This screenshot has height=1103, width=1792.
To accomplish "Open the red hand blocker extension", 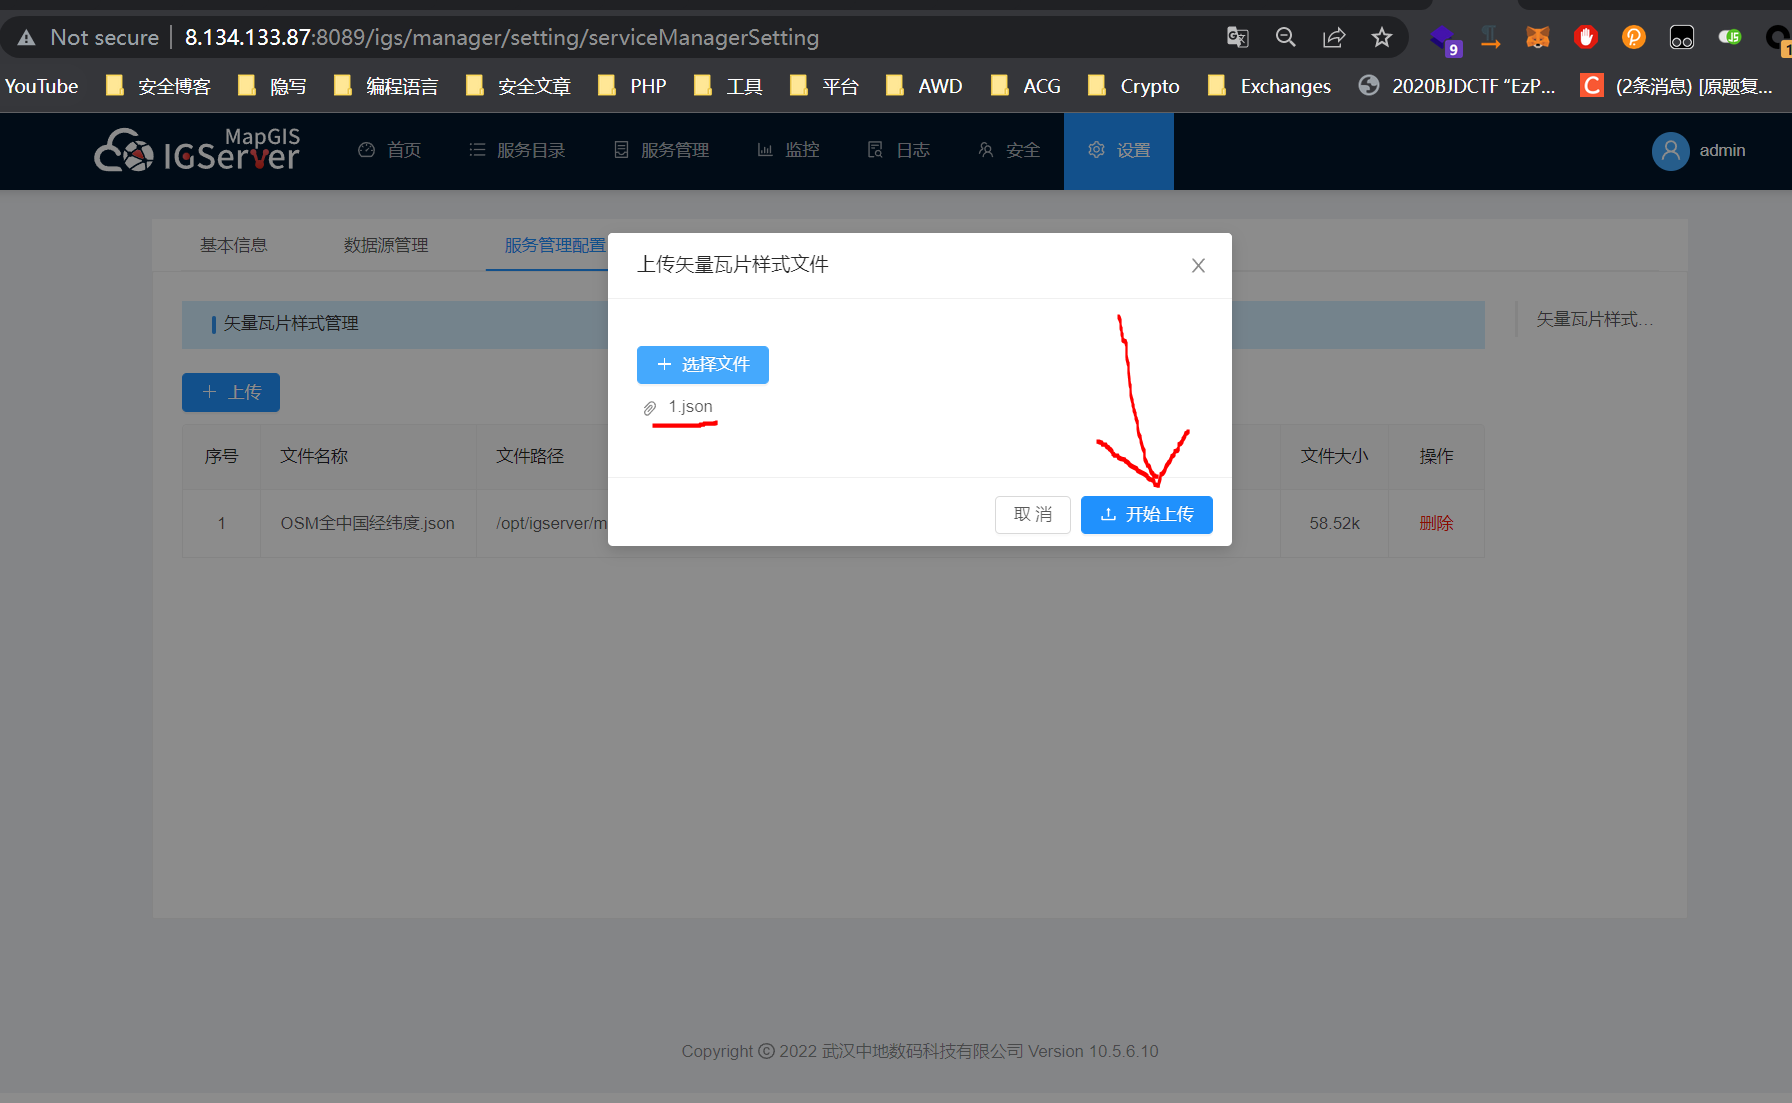I will [x=1585, y=38].
